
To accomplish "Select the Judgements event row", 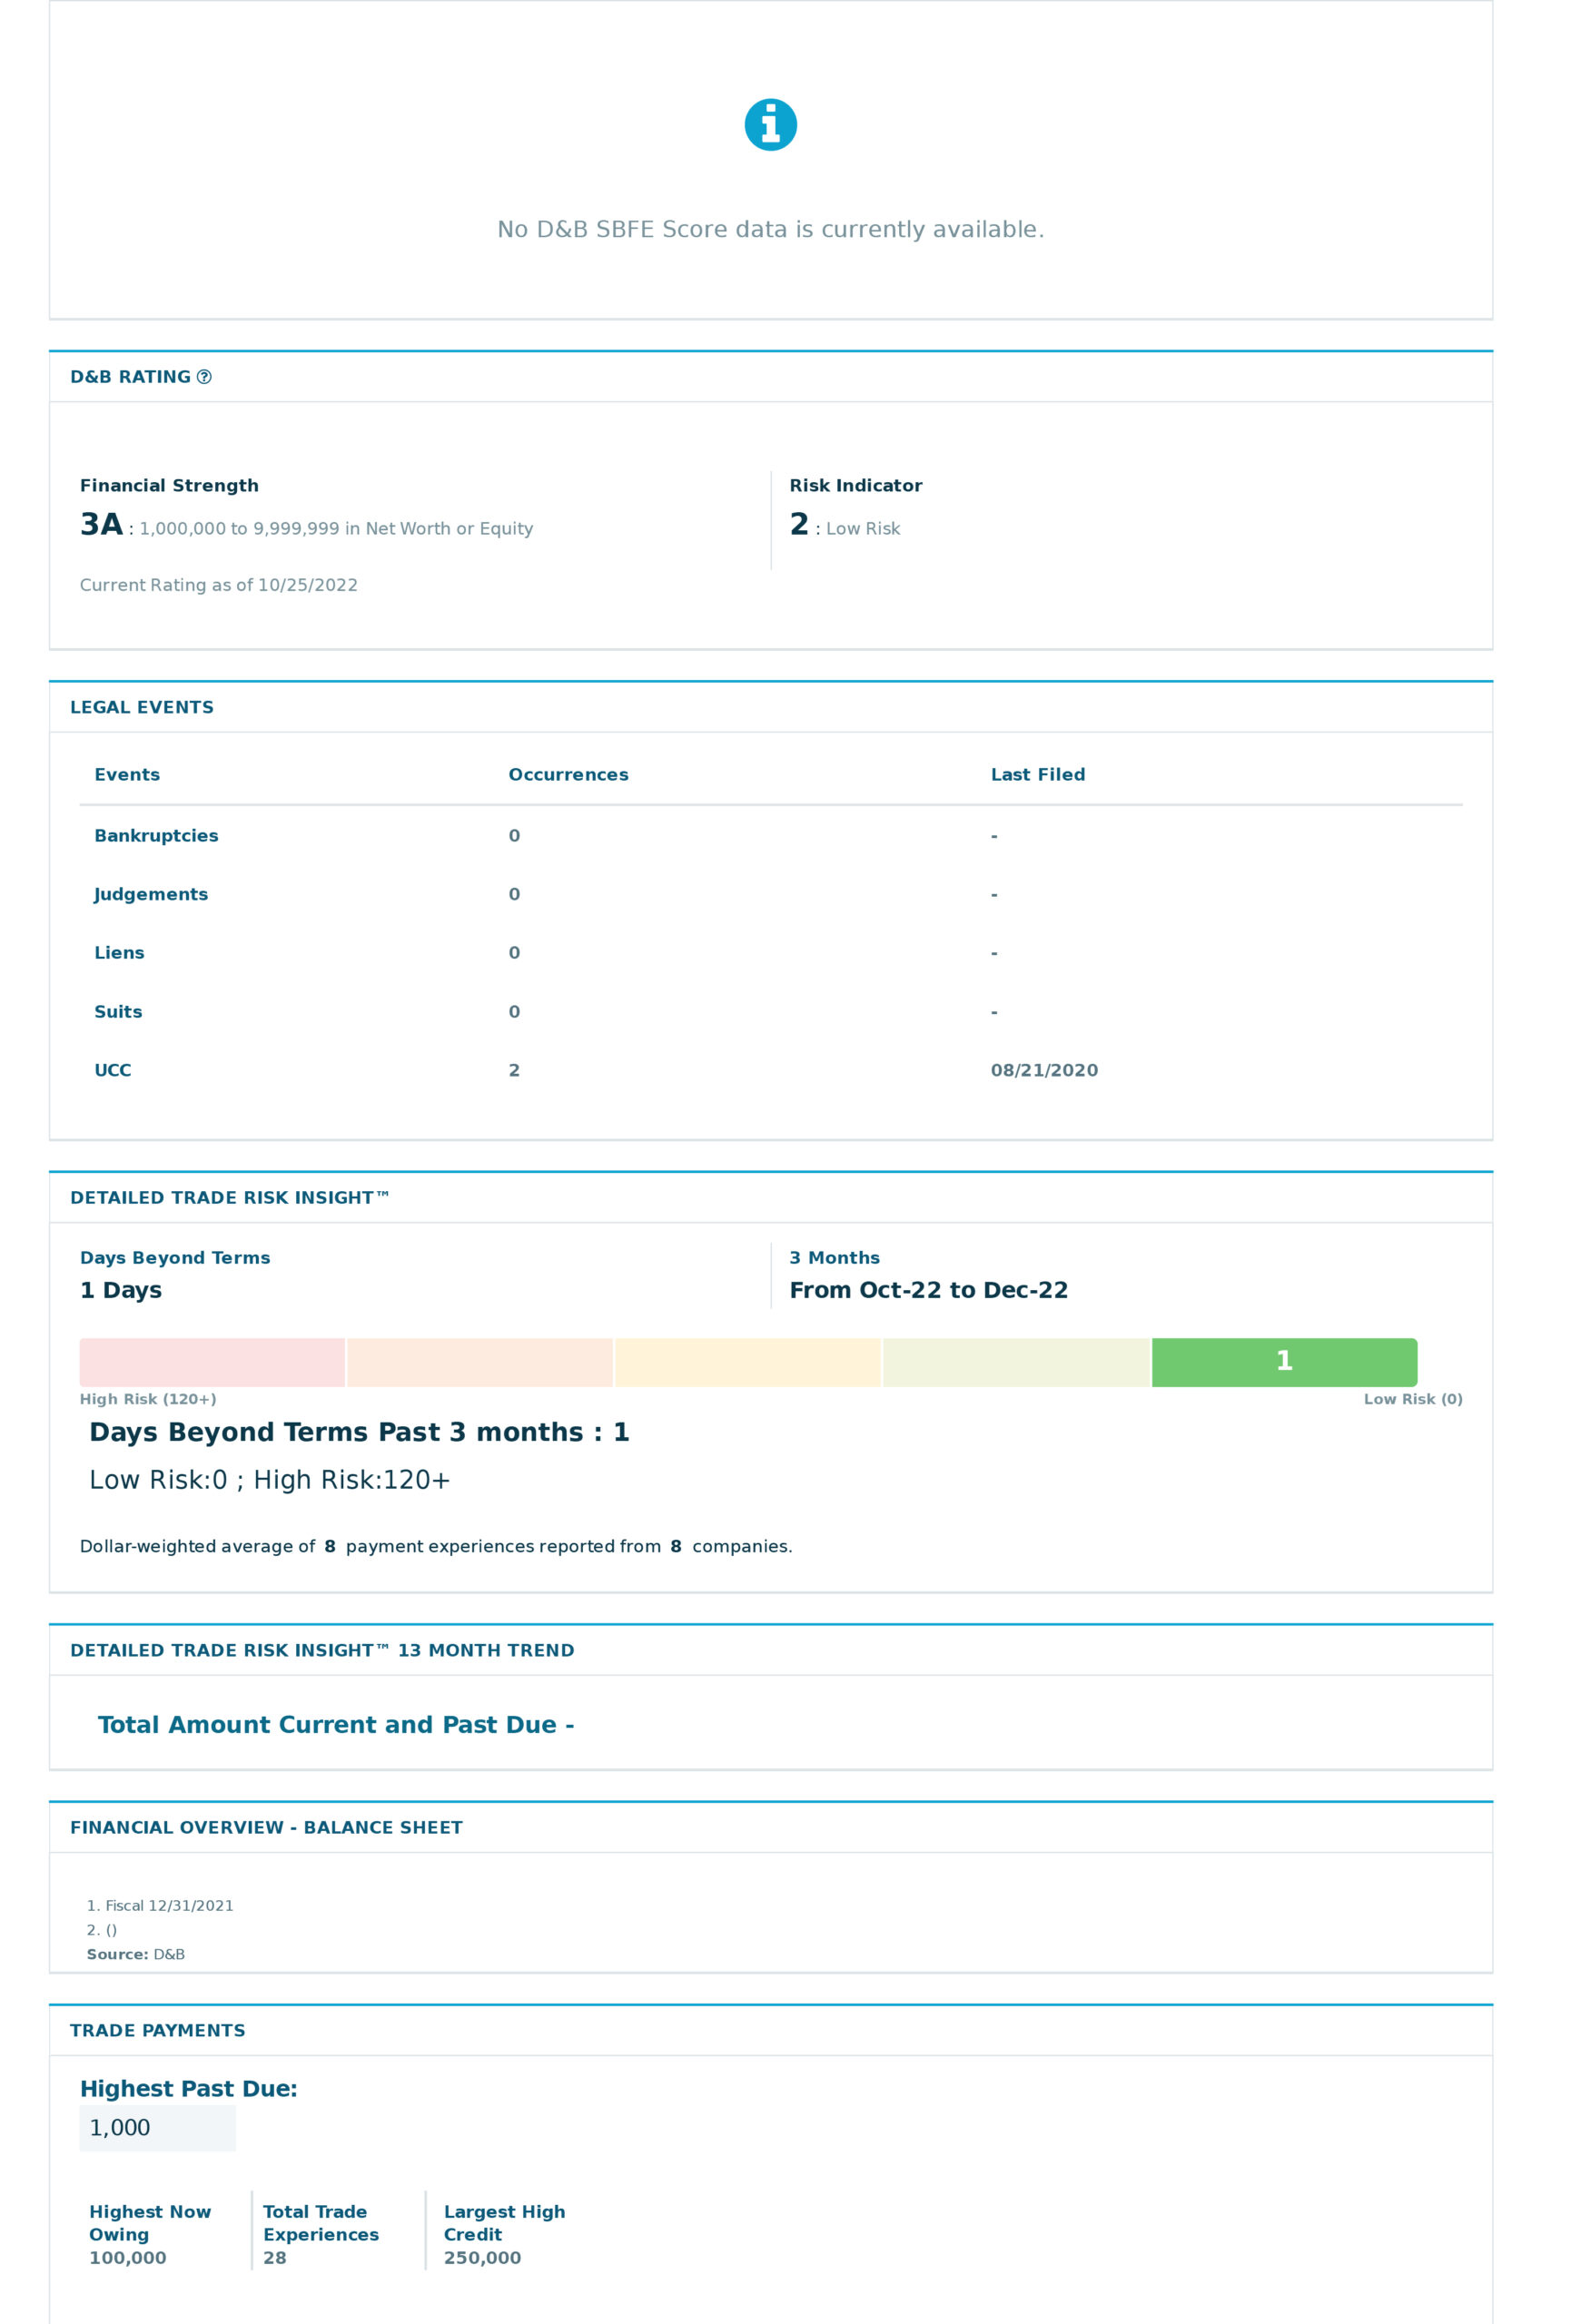I will (151, 894).
